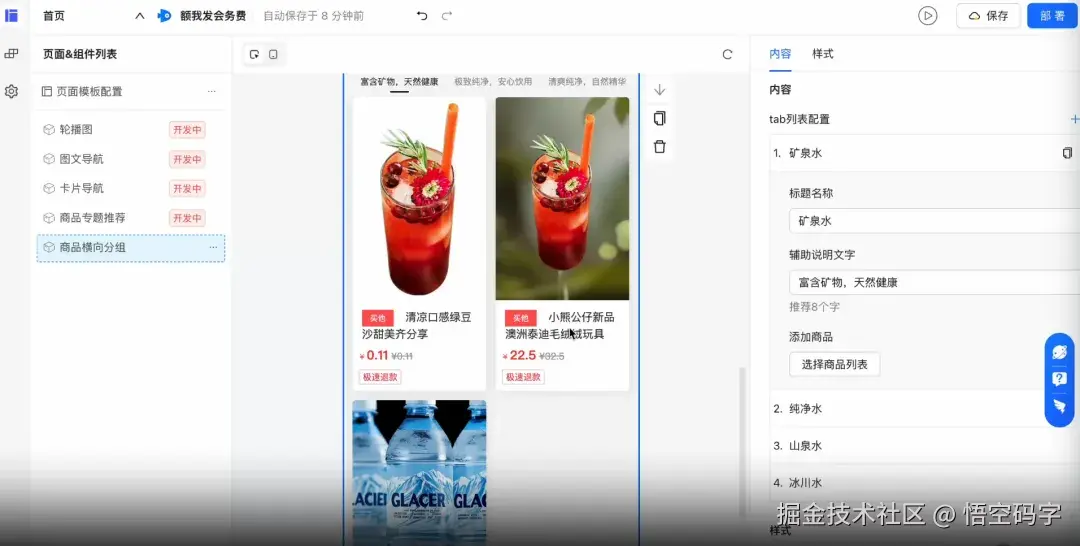The width and height of the screenshot is (1080, 546).
Task: Select the 轮播图 component
Action: point(76,129)
